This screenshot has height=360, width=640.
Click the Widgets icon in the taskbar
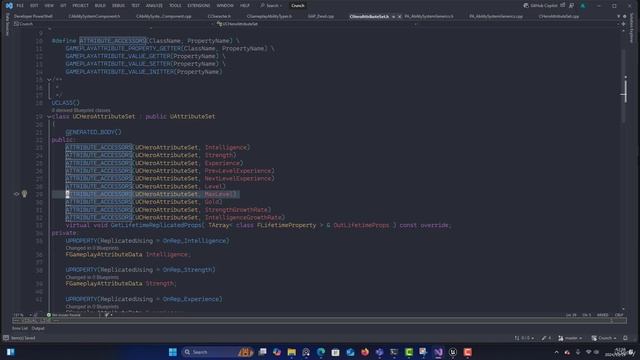click(x=11, y=352)
